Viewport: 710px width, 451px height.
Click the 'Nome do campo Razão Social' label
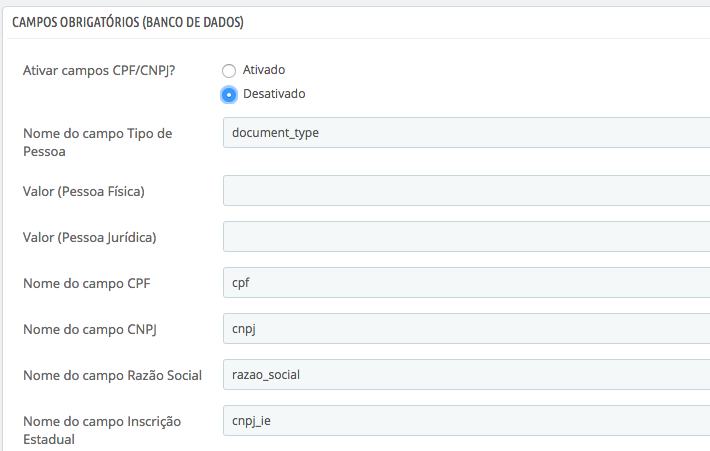[x=112, y=375]
